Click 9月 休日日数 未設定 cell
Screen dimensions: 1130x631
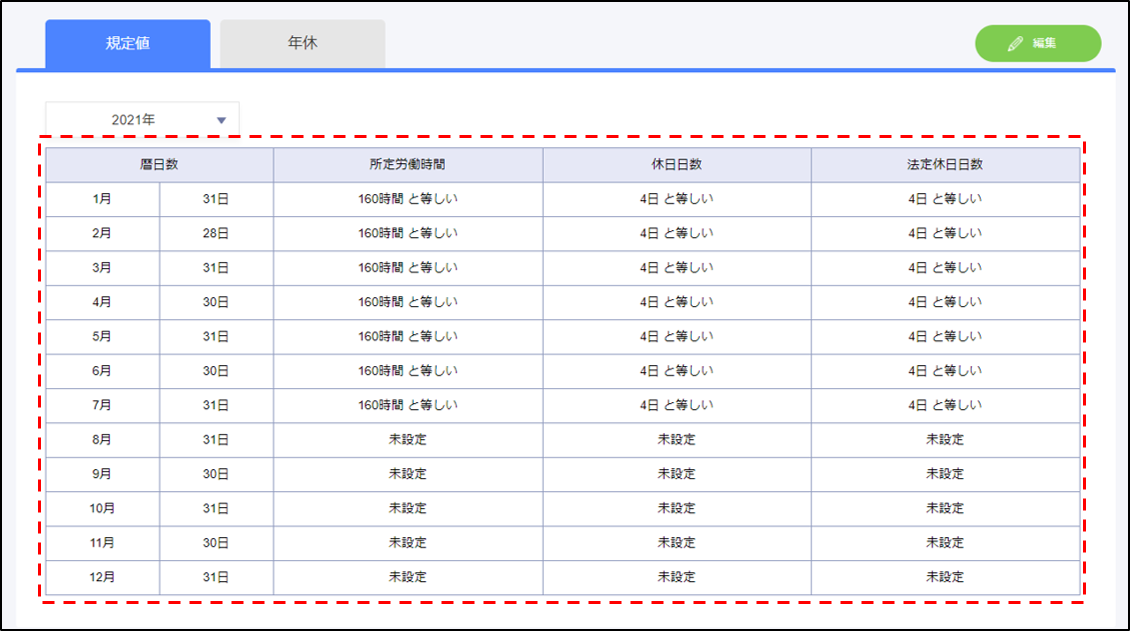[x=677, y=475]
